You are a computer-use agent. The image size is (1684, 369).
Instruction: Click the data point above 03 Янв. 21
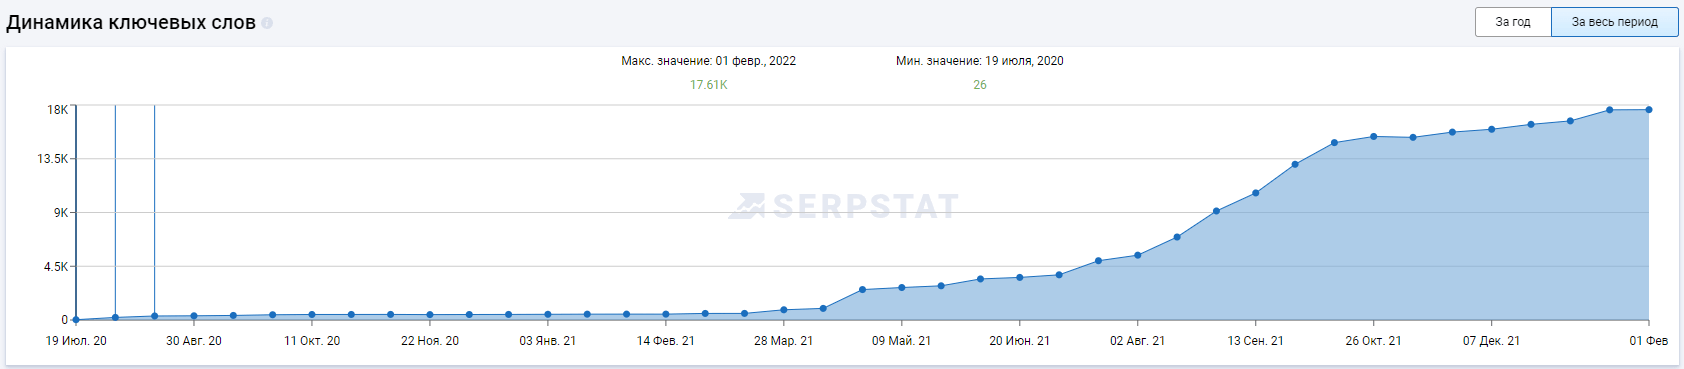pyautogui.click(x=548, y=315)
